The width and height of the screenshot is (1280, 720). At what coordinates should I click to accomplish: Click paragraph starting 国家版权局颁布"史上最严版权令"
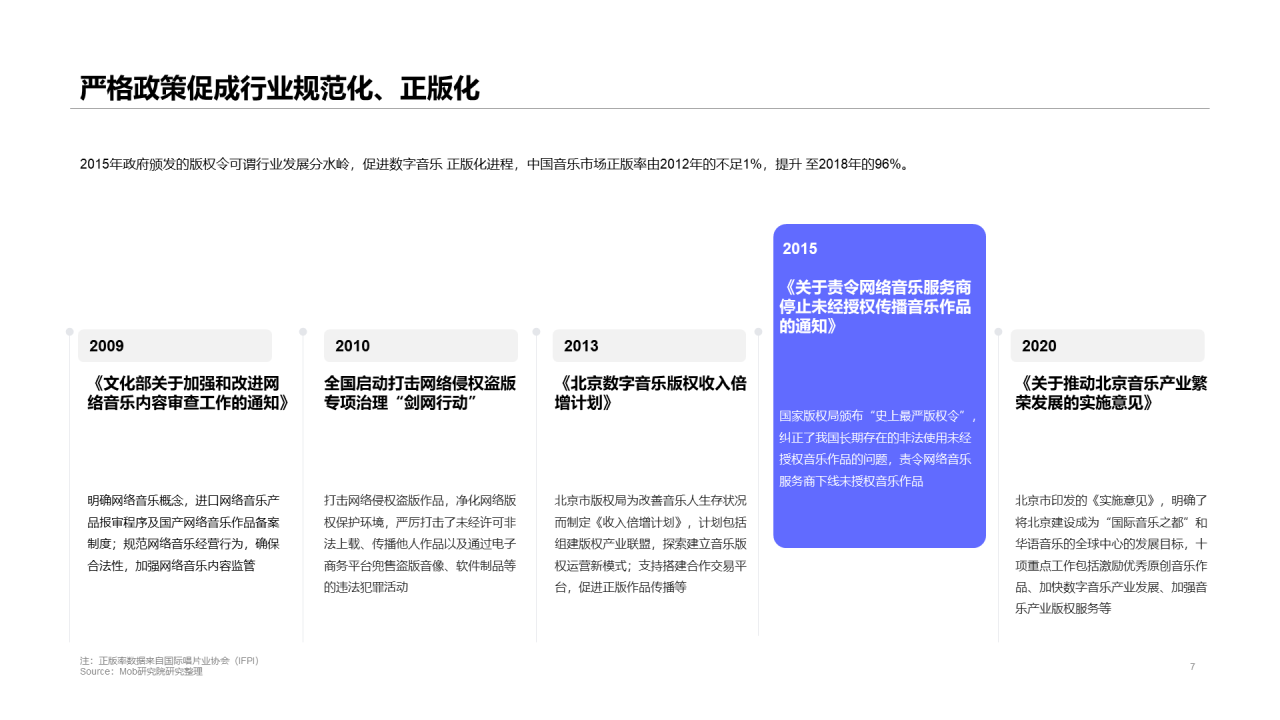[878, 448]
